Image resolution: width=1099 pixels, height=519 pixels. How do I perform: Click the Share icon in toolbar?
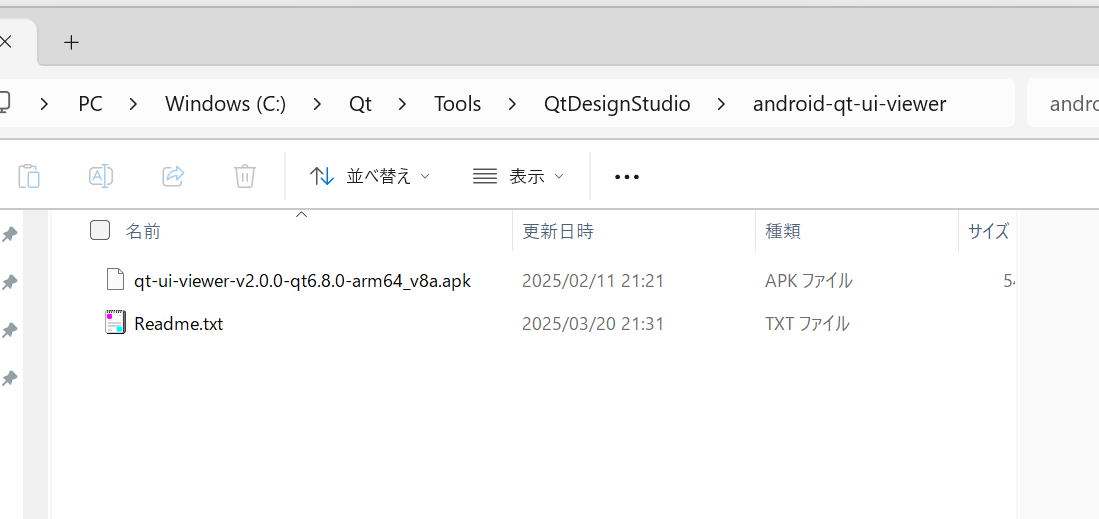tap(173, 176)
